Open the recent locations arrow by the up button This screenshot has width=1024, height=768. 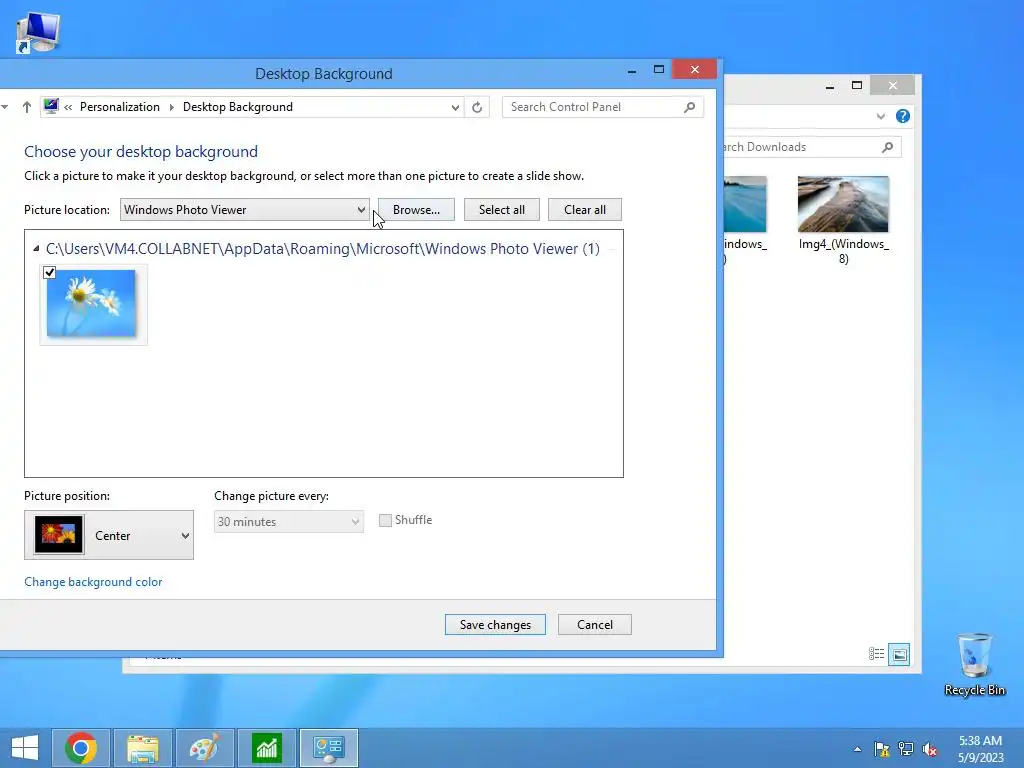coord(5,106)
